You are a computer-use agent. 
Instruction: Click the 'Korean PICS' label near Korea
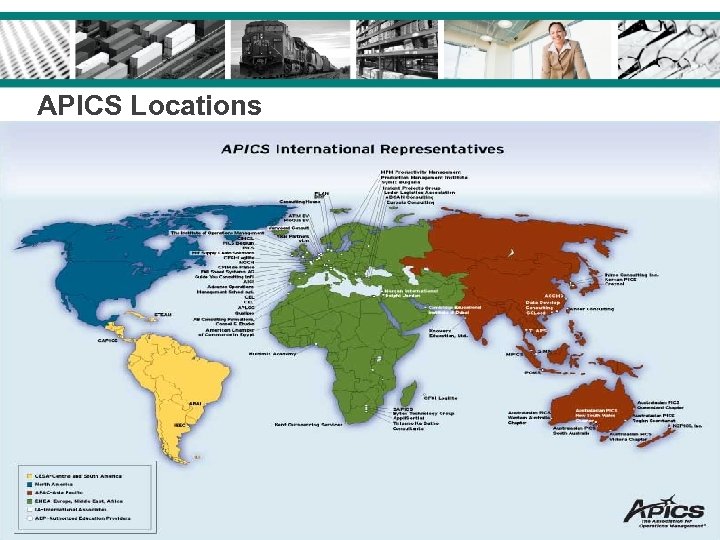[620, 279]
